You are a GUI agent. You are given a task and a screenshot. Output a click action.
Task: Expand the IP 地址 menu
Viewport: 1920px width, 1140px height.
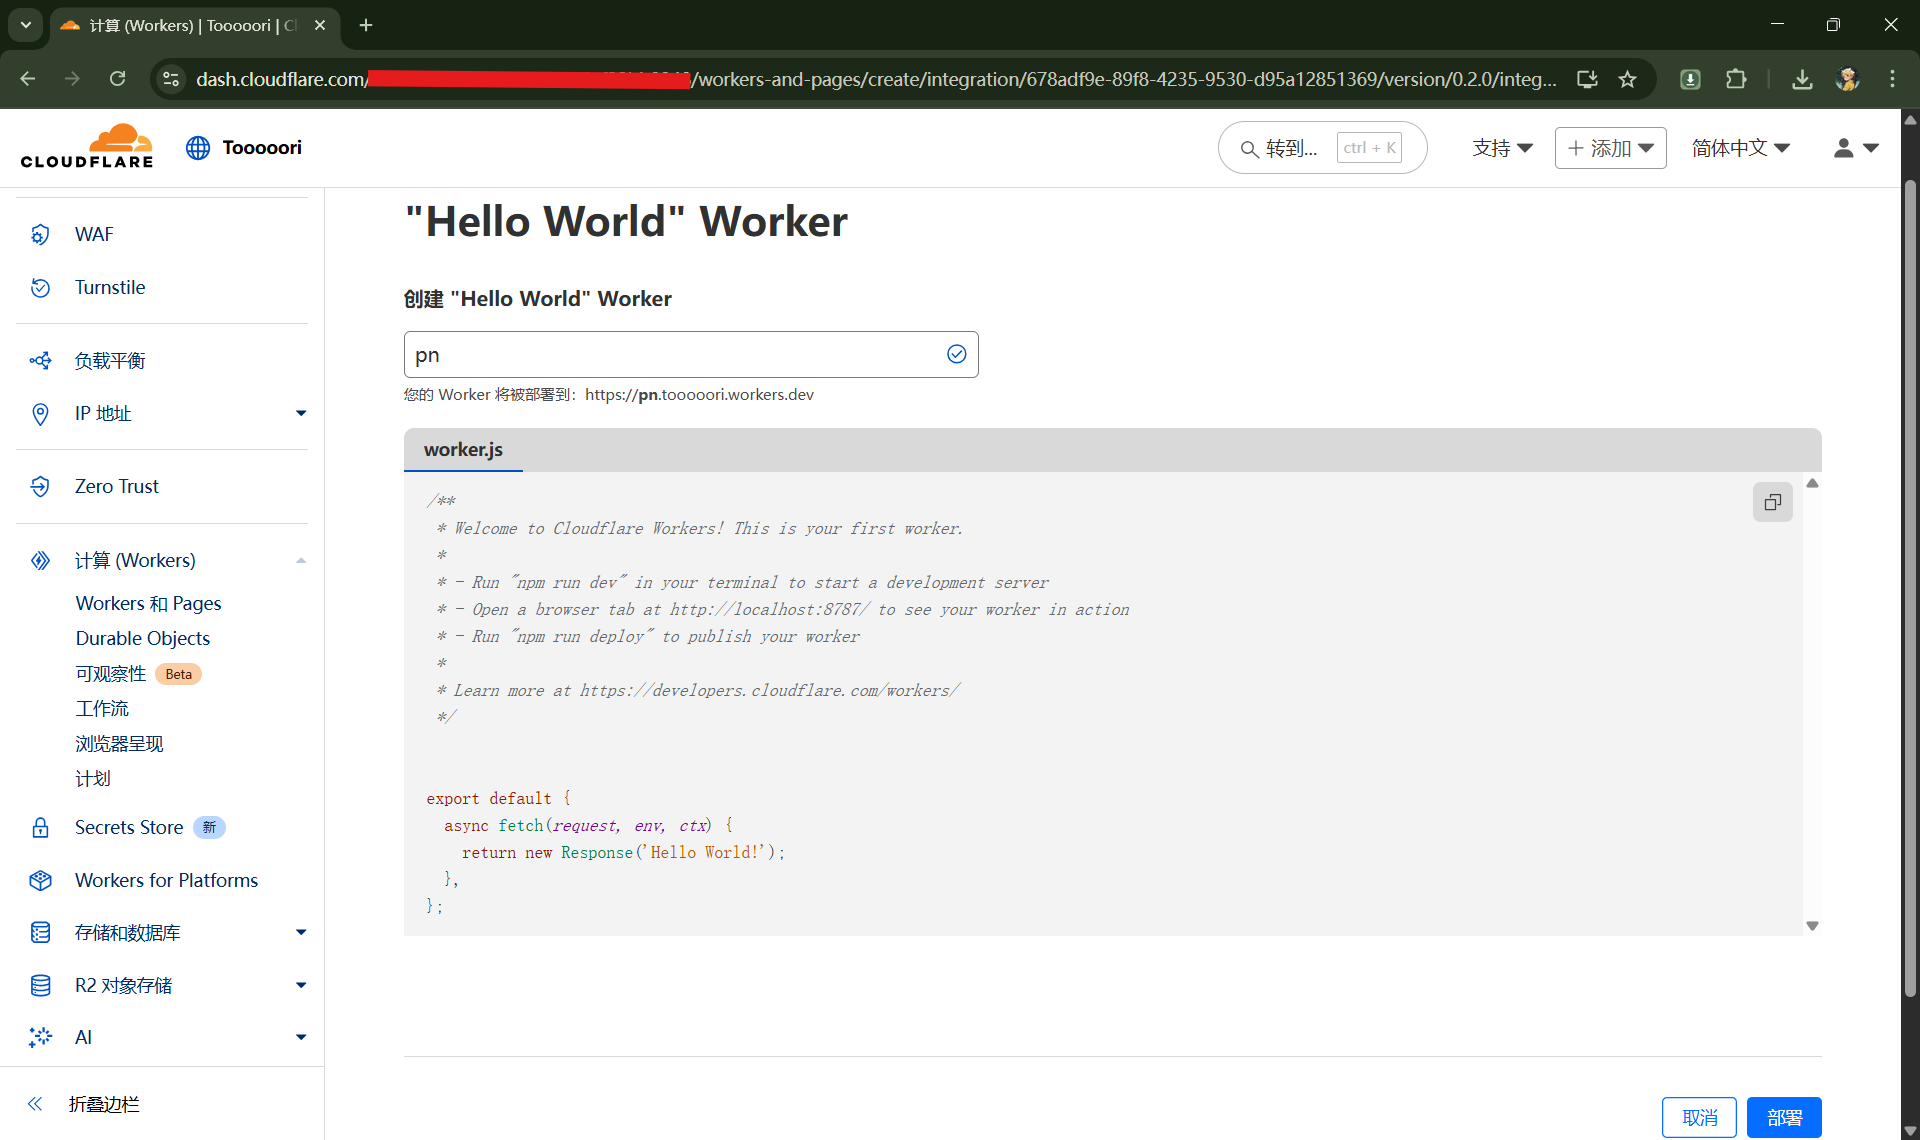[301, 414]
